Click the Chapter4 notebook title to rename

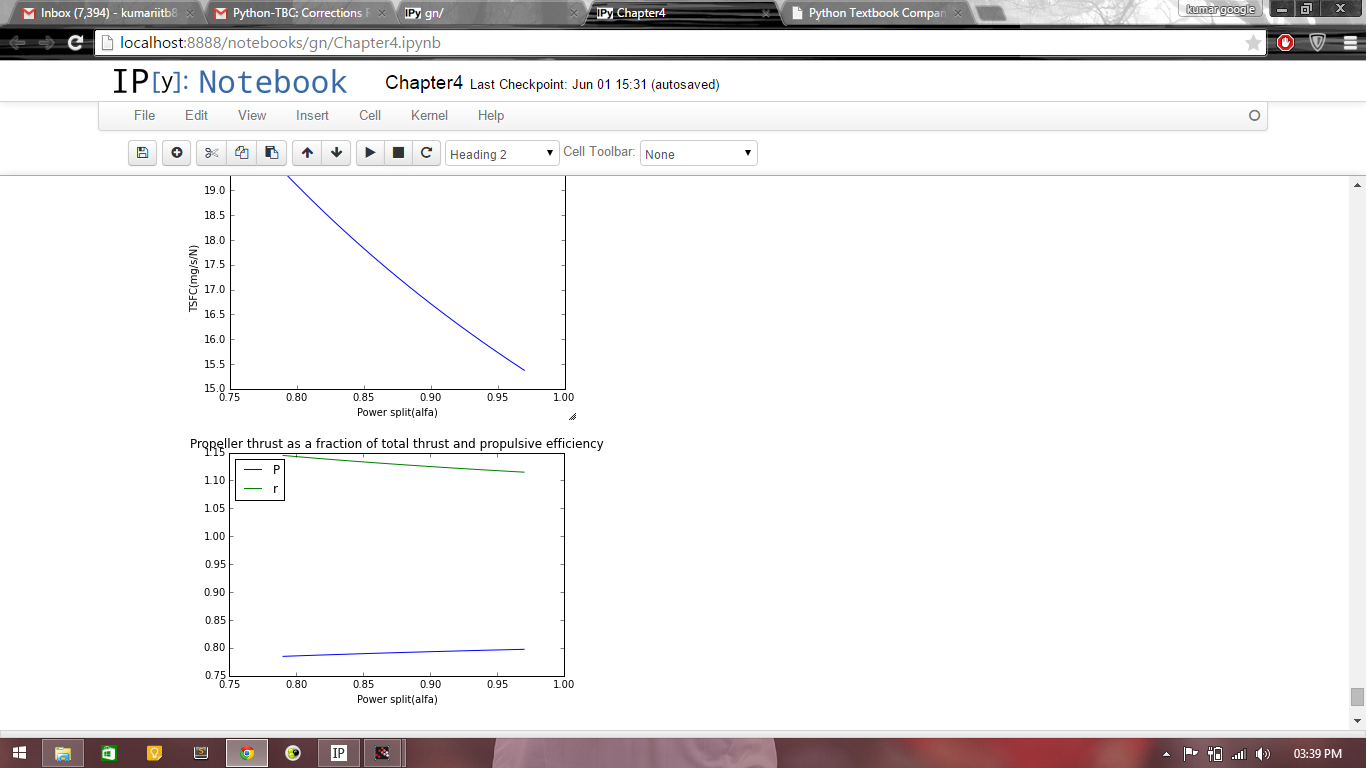tap(424, 83)
